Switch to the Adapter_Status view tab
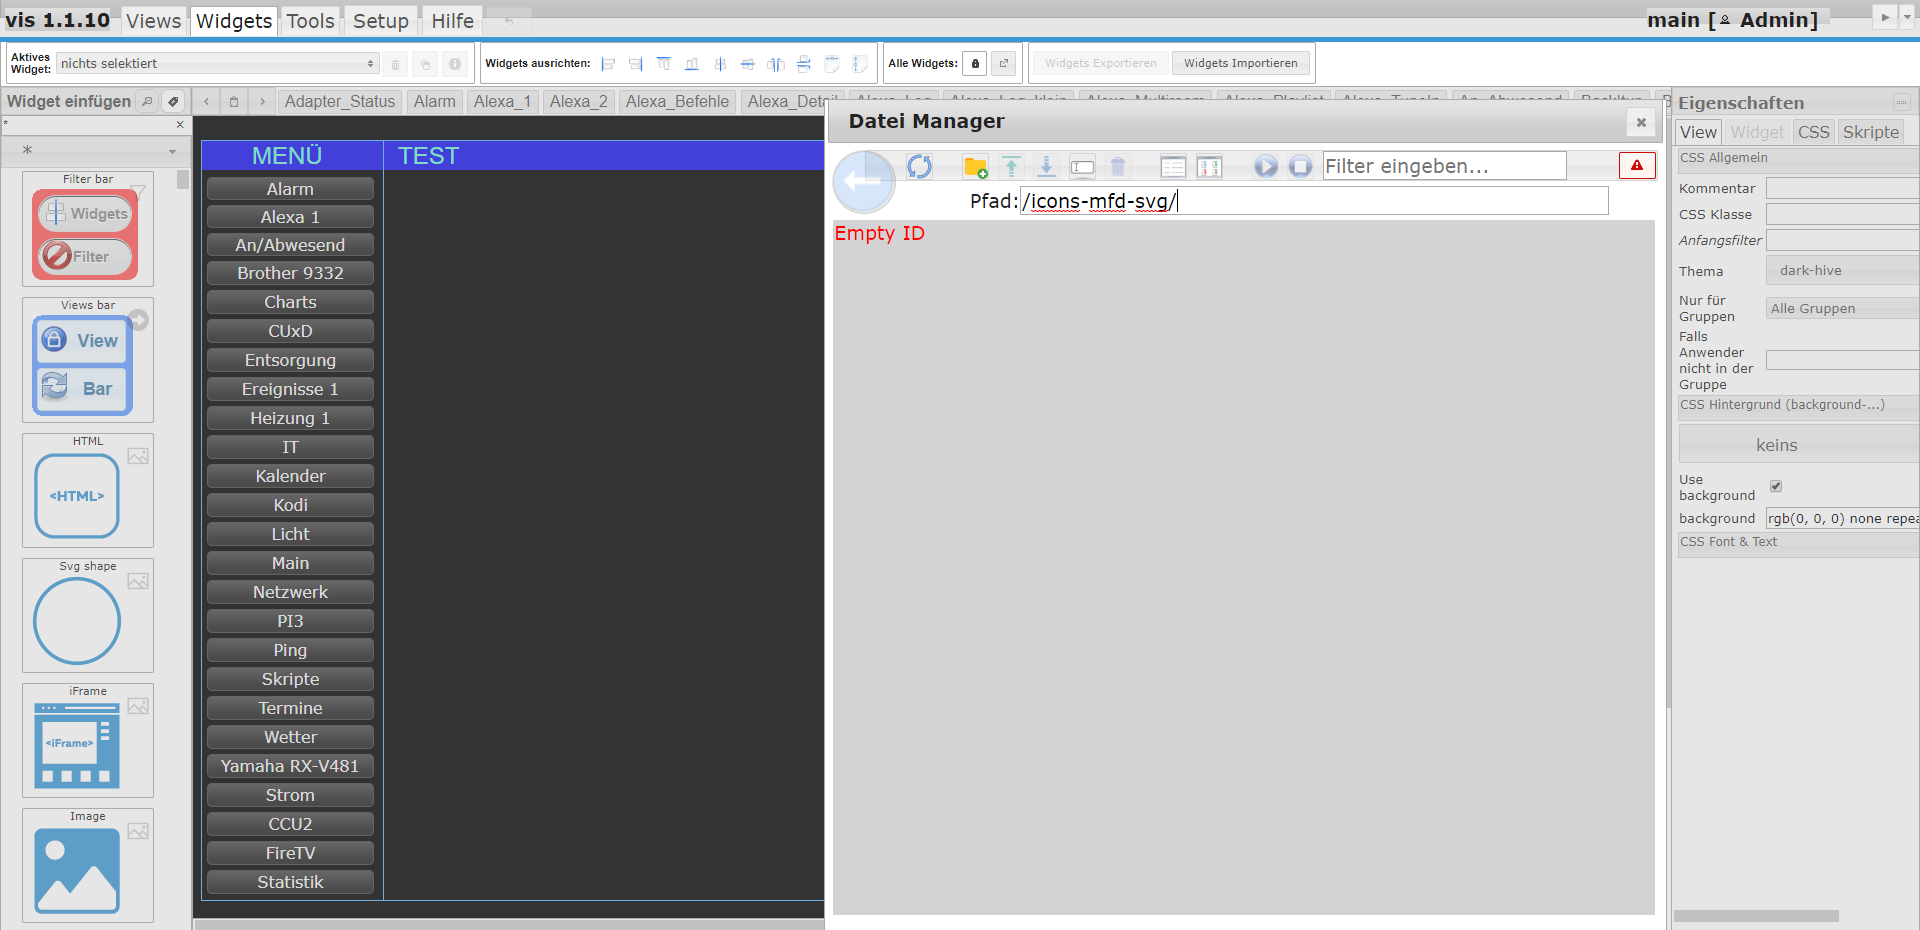Screen dimensions: 1920x930 tap(340, 102)
